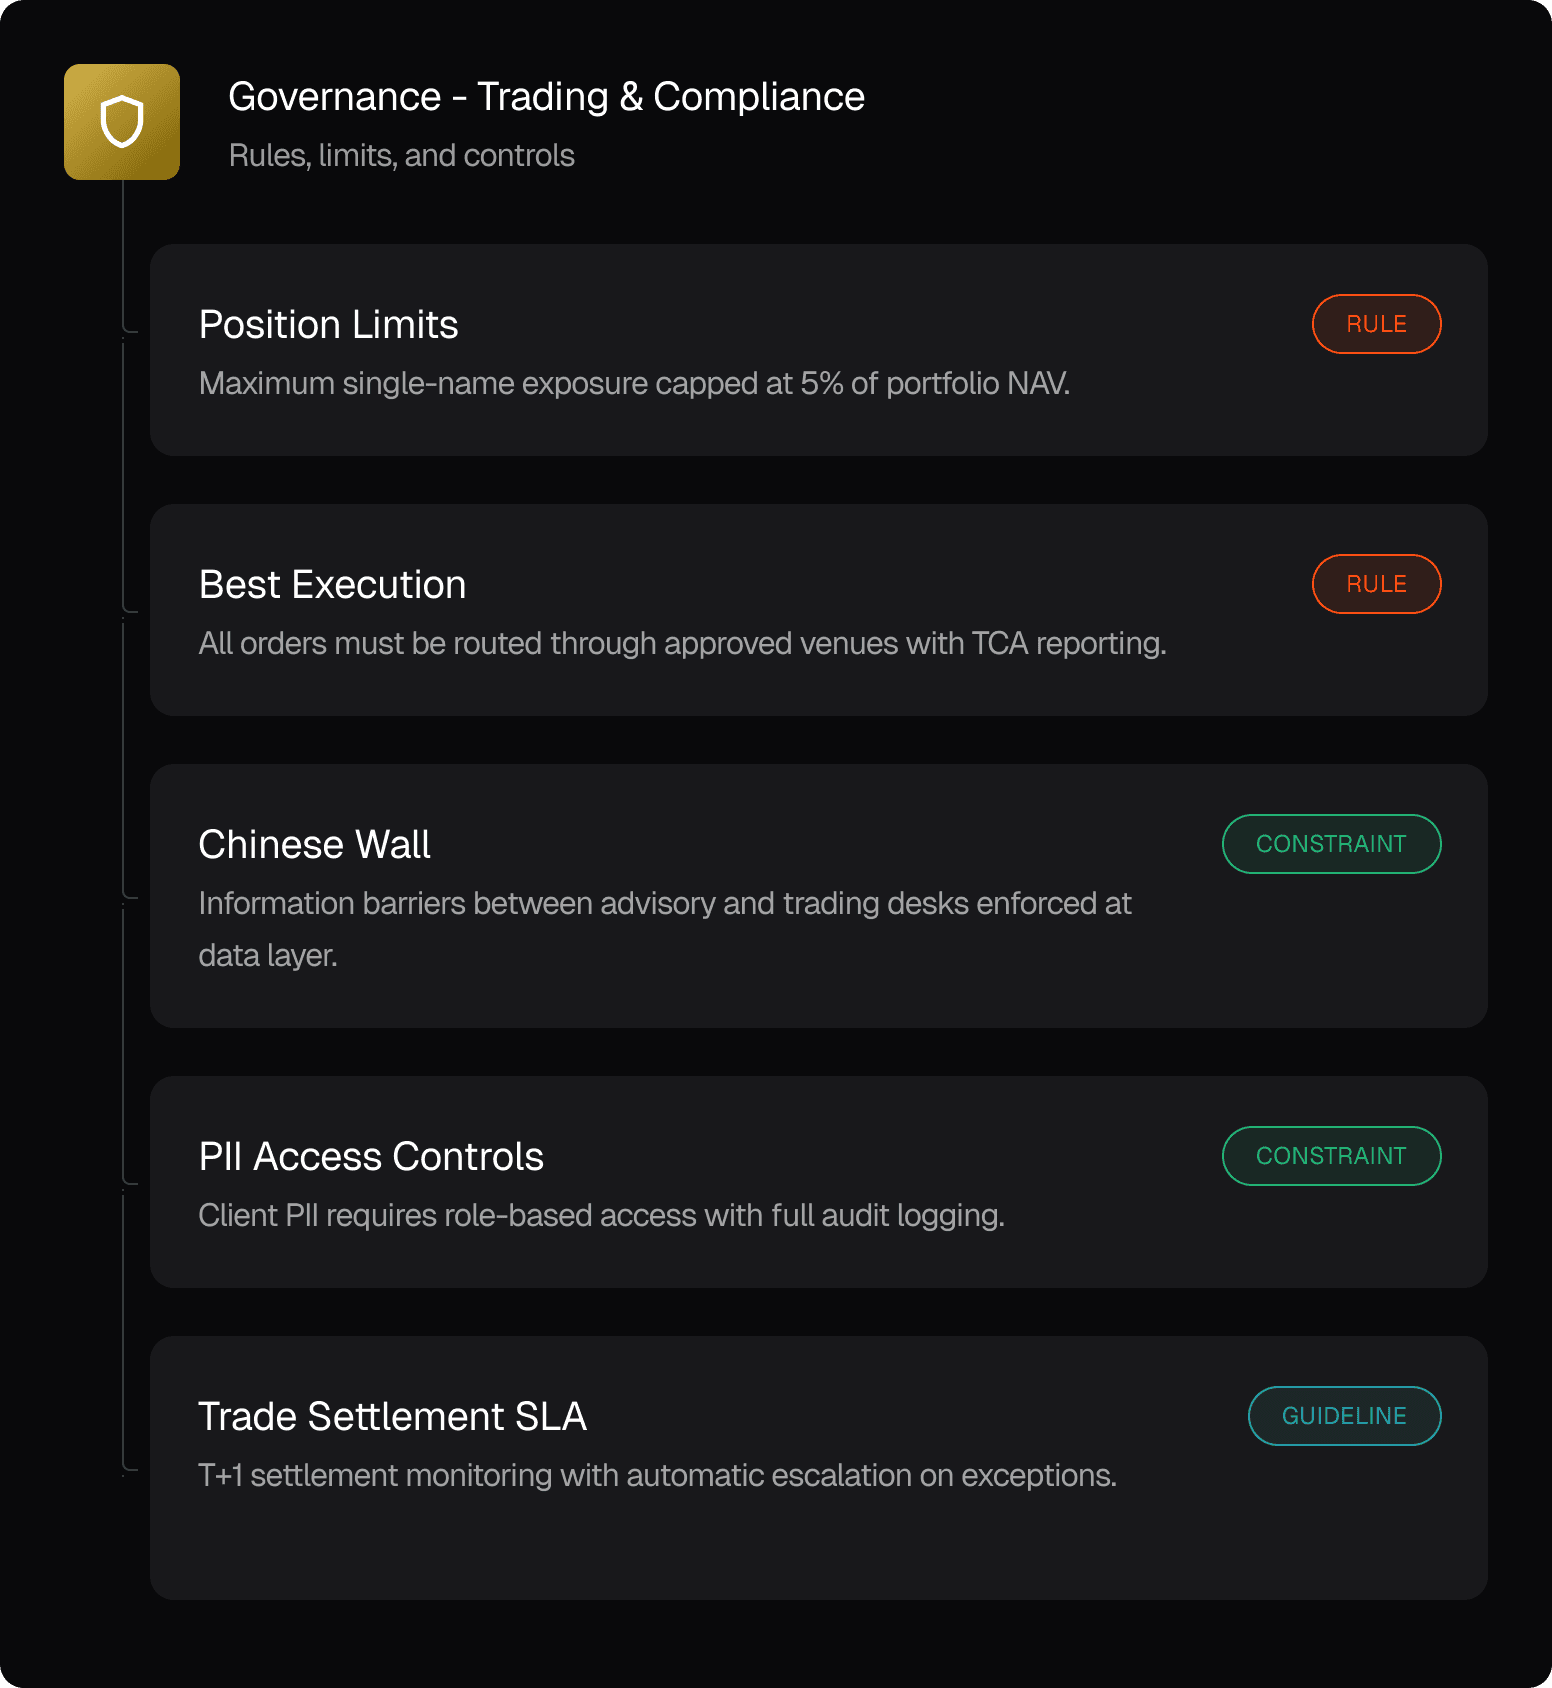1552x1688 pixels.
Task: Open the Trade Settlement SLA title
Action: pyautogui.click(x=392, y=1417)
